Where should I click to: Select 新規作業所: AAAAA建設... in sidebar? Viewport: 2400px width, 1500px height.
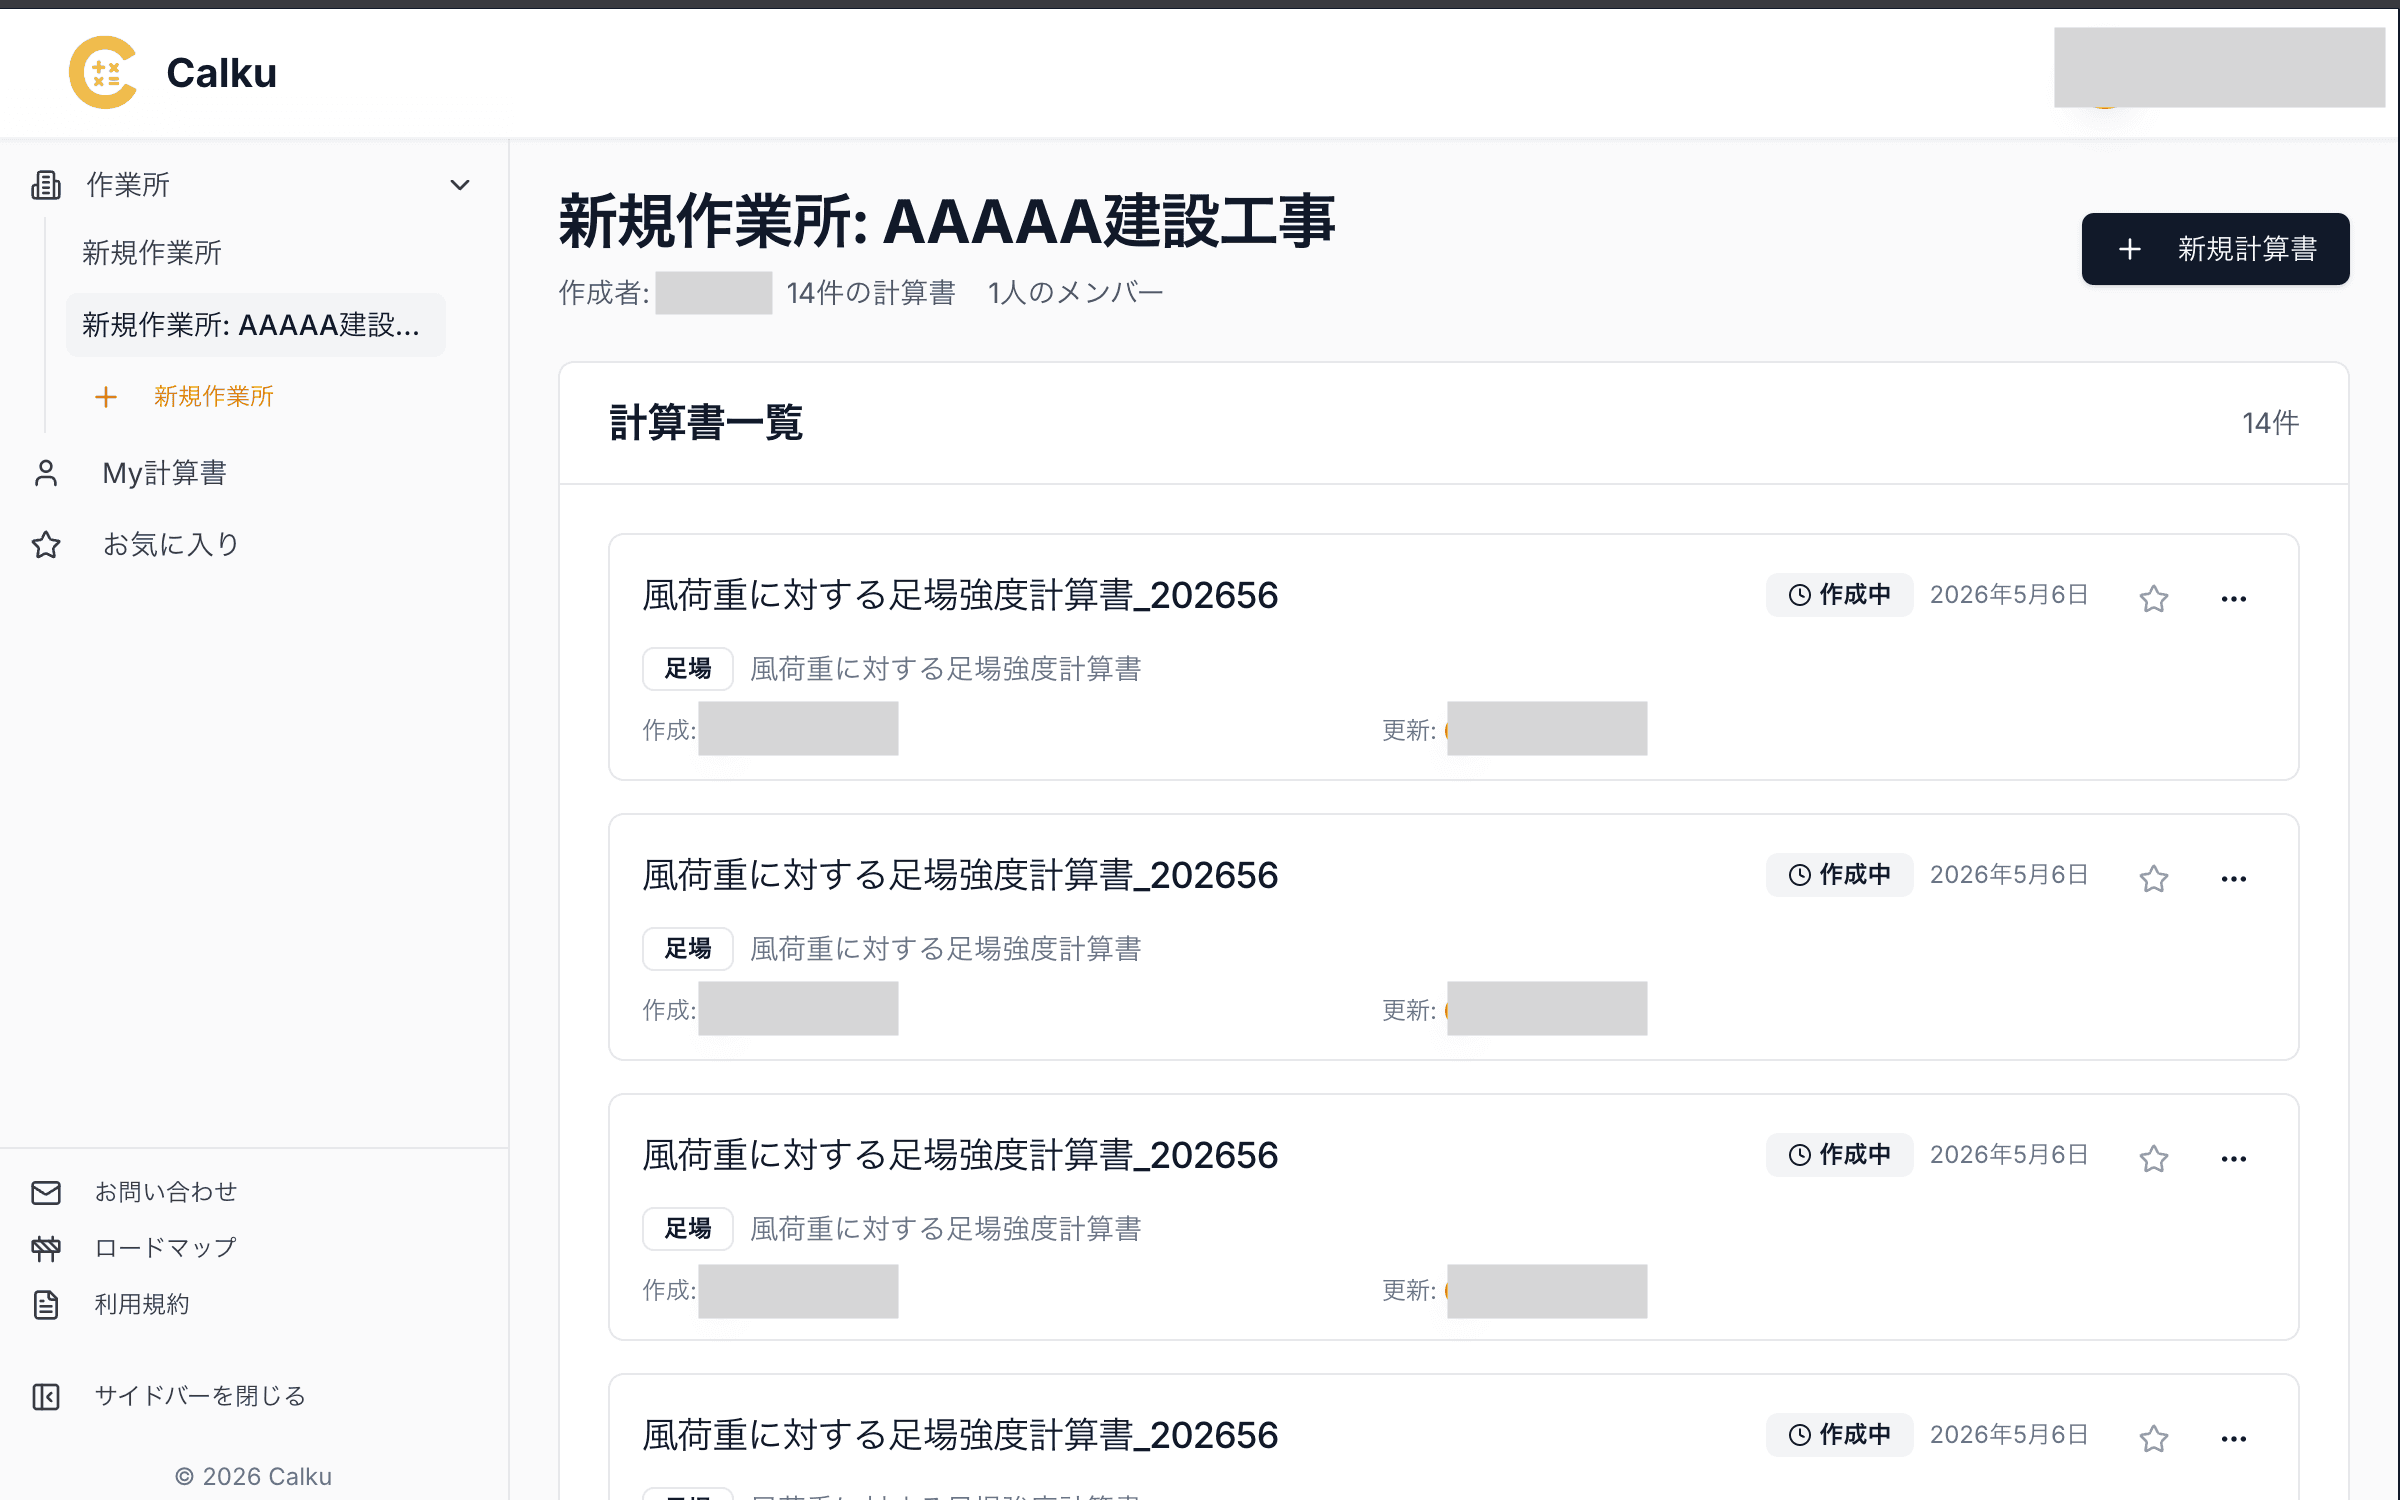[256, 325]
